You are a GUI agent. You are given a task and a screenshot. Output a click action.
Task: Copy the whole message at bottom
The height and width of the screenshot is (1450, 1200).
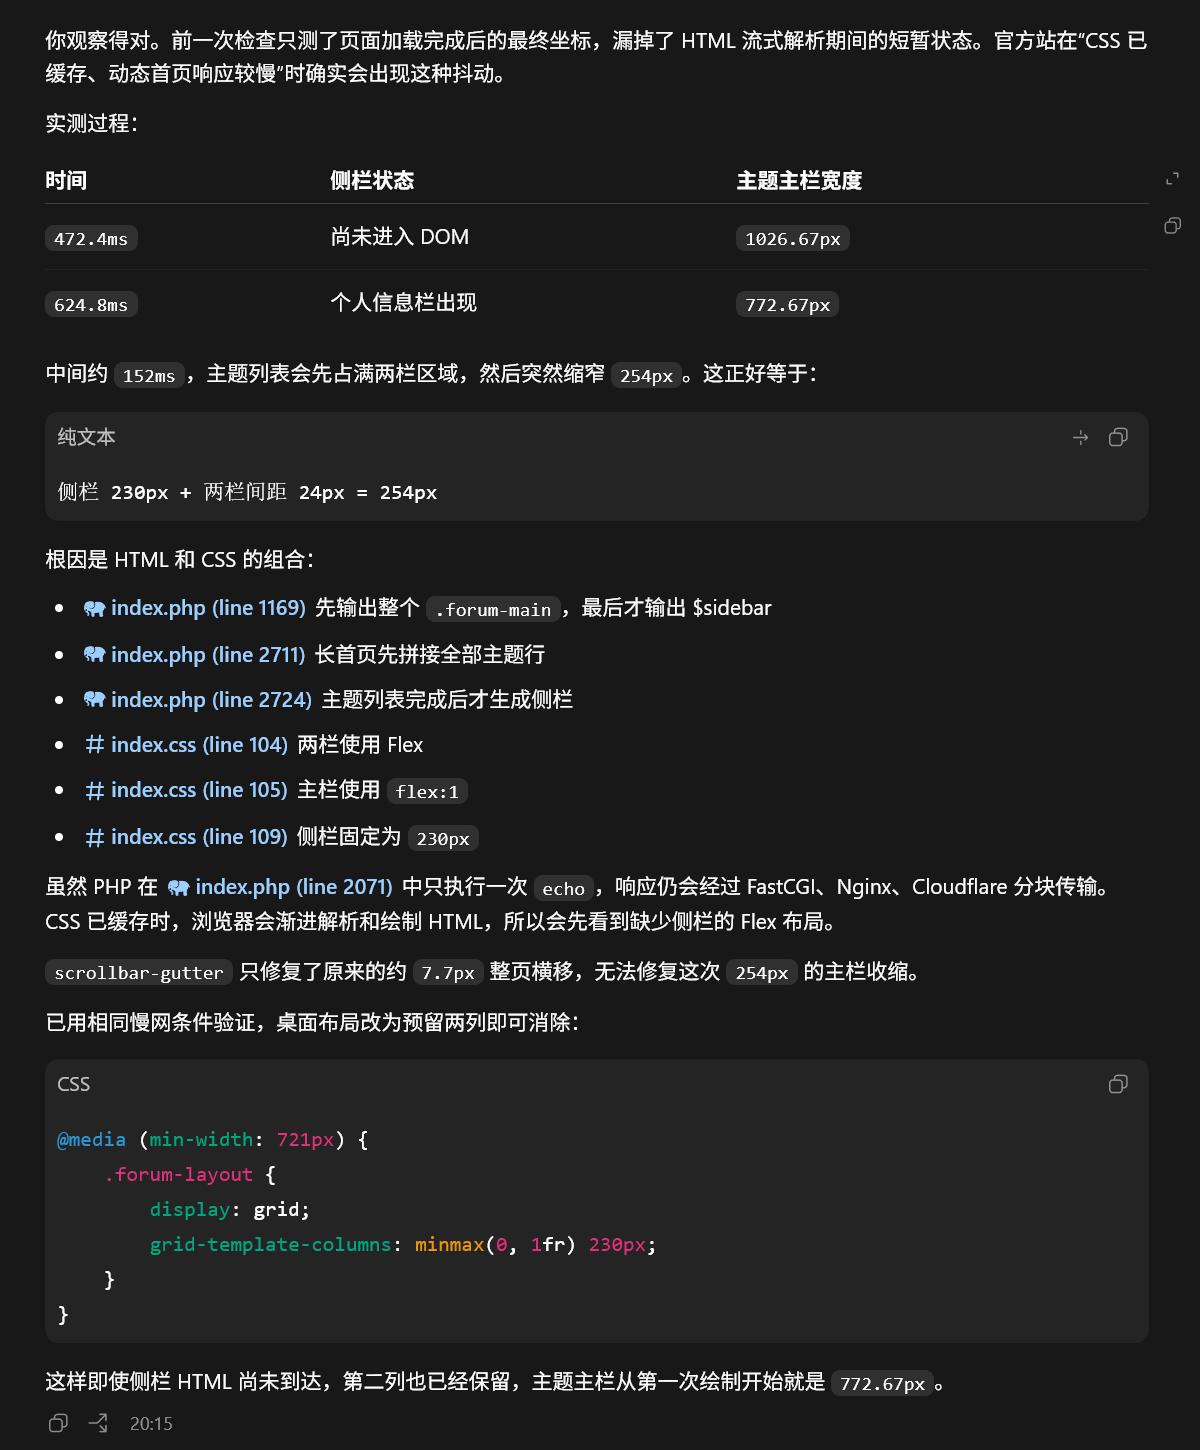pos(59,1423)
